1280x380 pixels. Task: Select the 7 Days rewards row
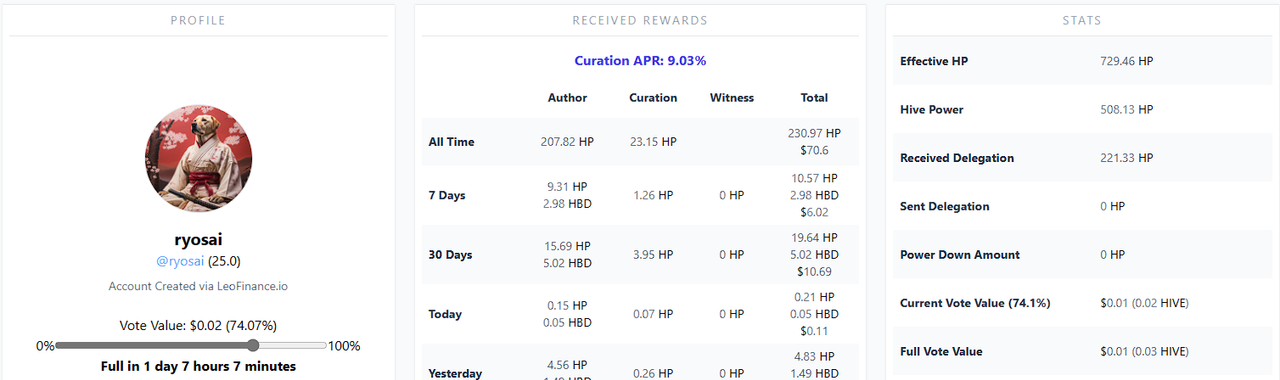[640, 195]
